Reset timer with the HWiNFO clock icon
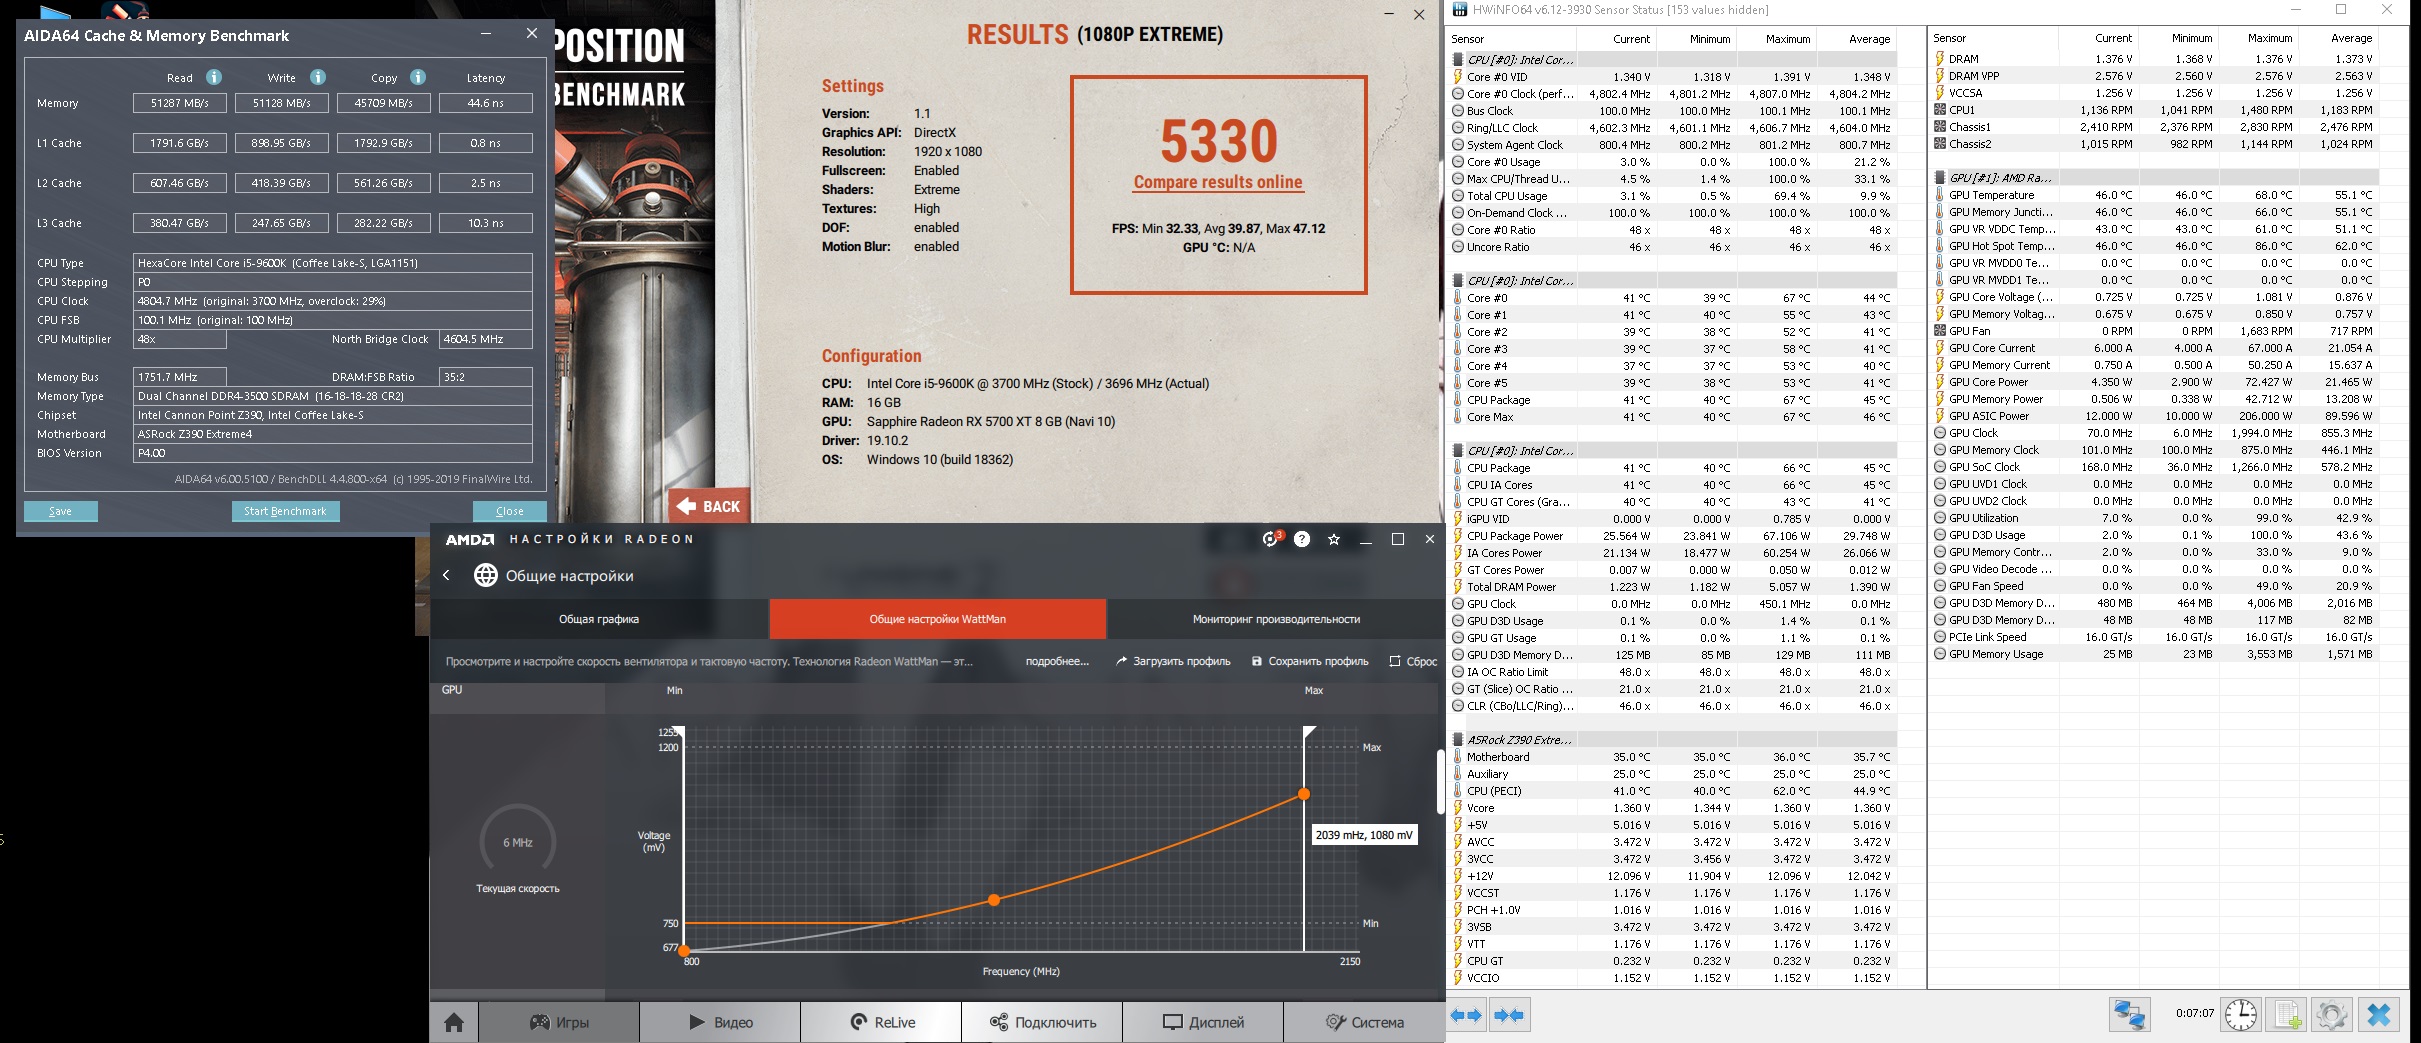 click(x=2240, y=1014)
